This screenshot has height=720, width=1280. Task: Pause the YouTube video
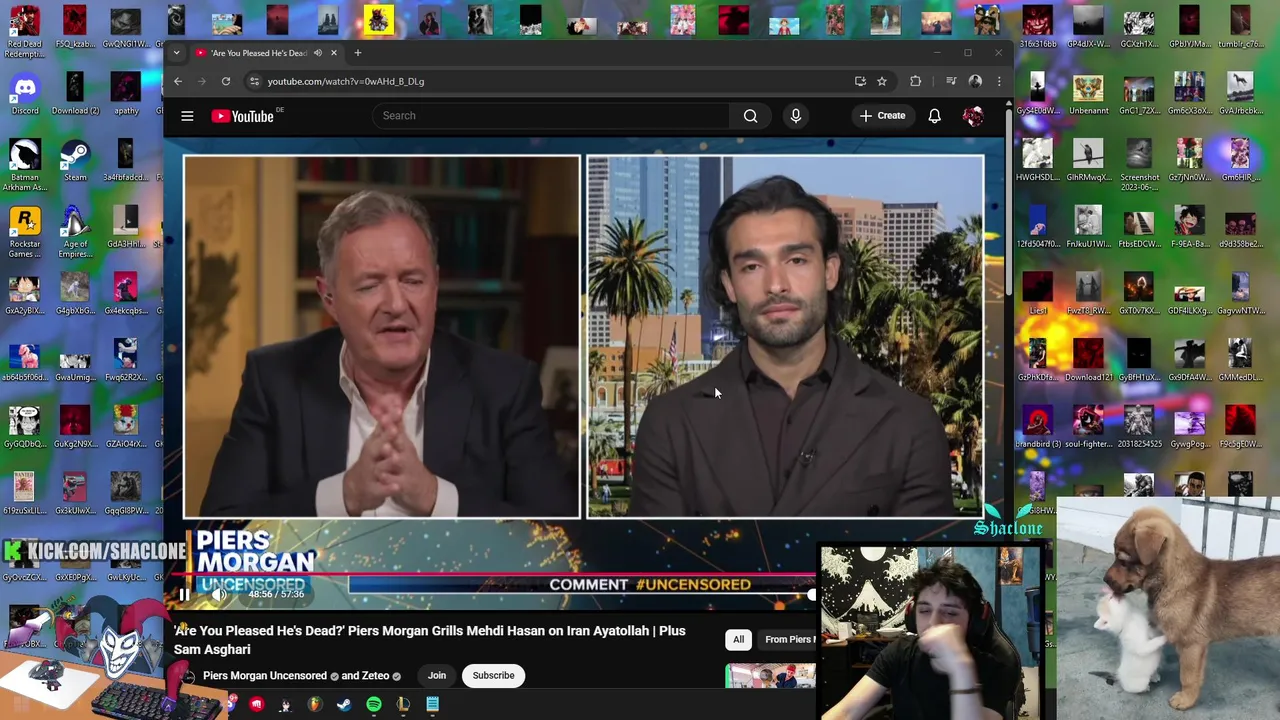[x=184, y=594]
